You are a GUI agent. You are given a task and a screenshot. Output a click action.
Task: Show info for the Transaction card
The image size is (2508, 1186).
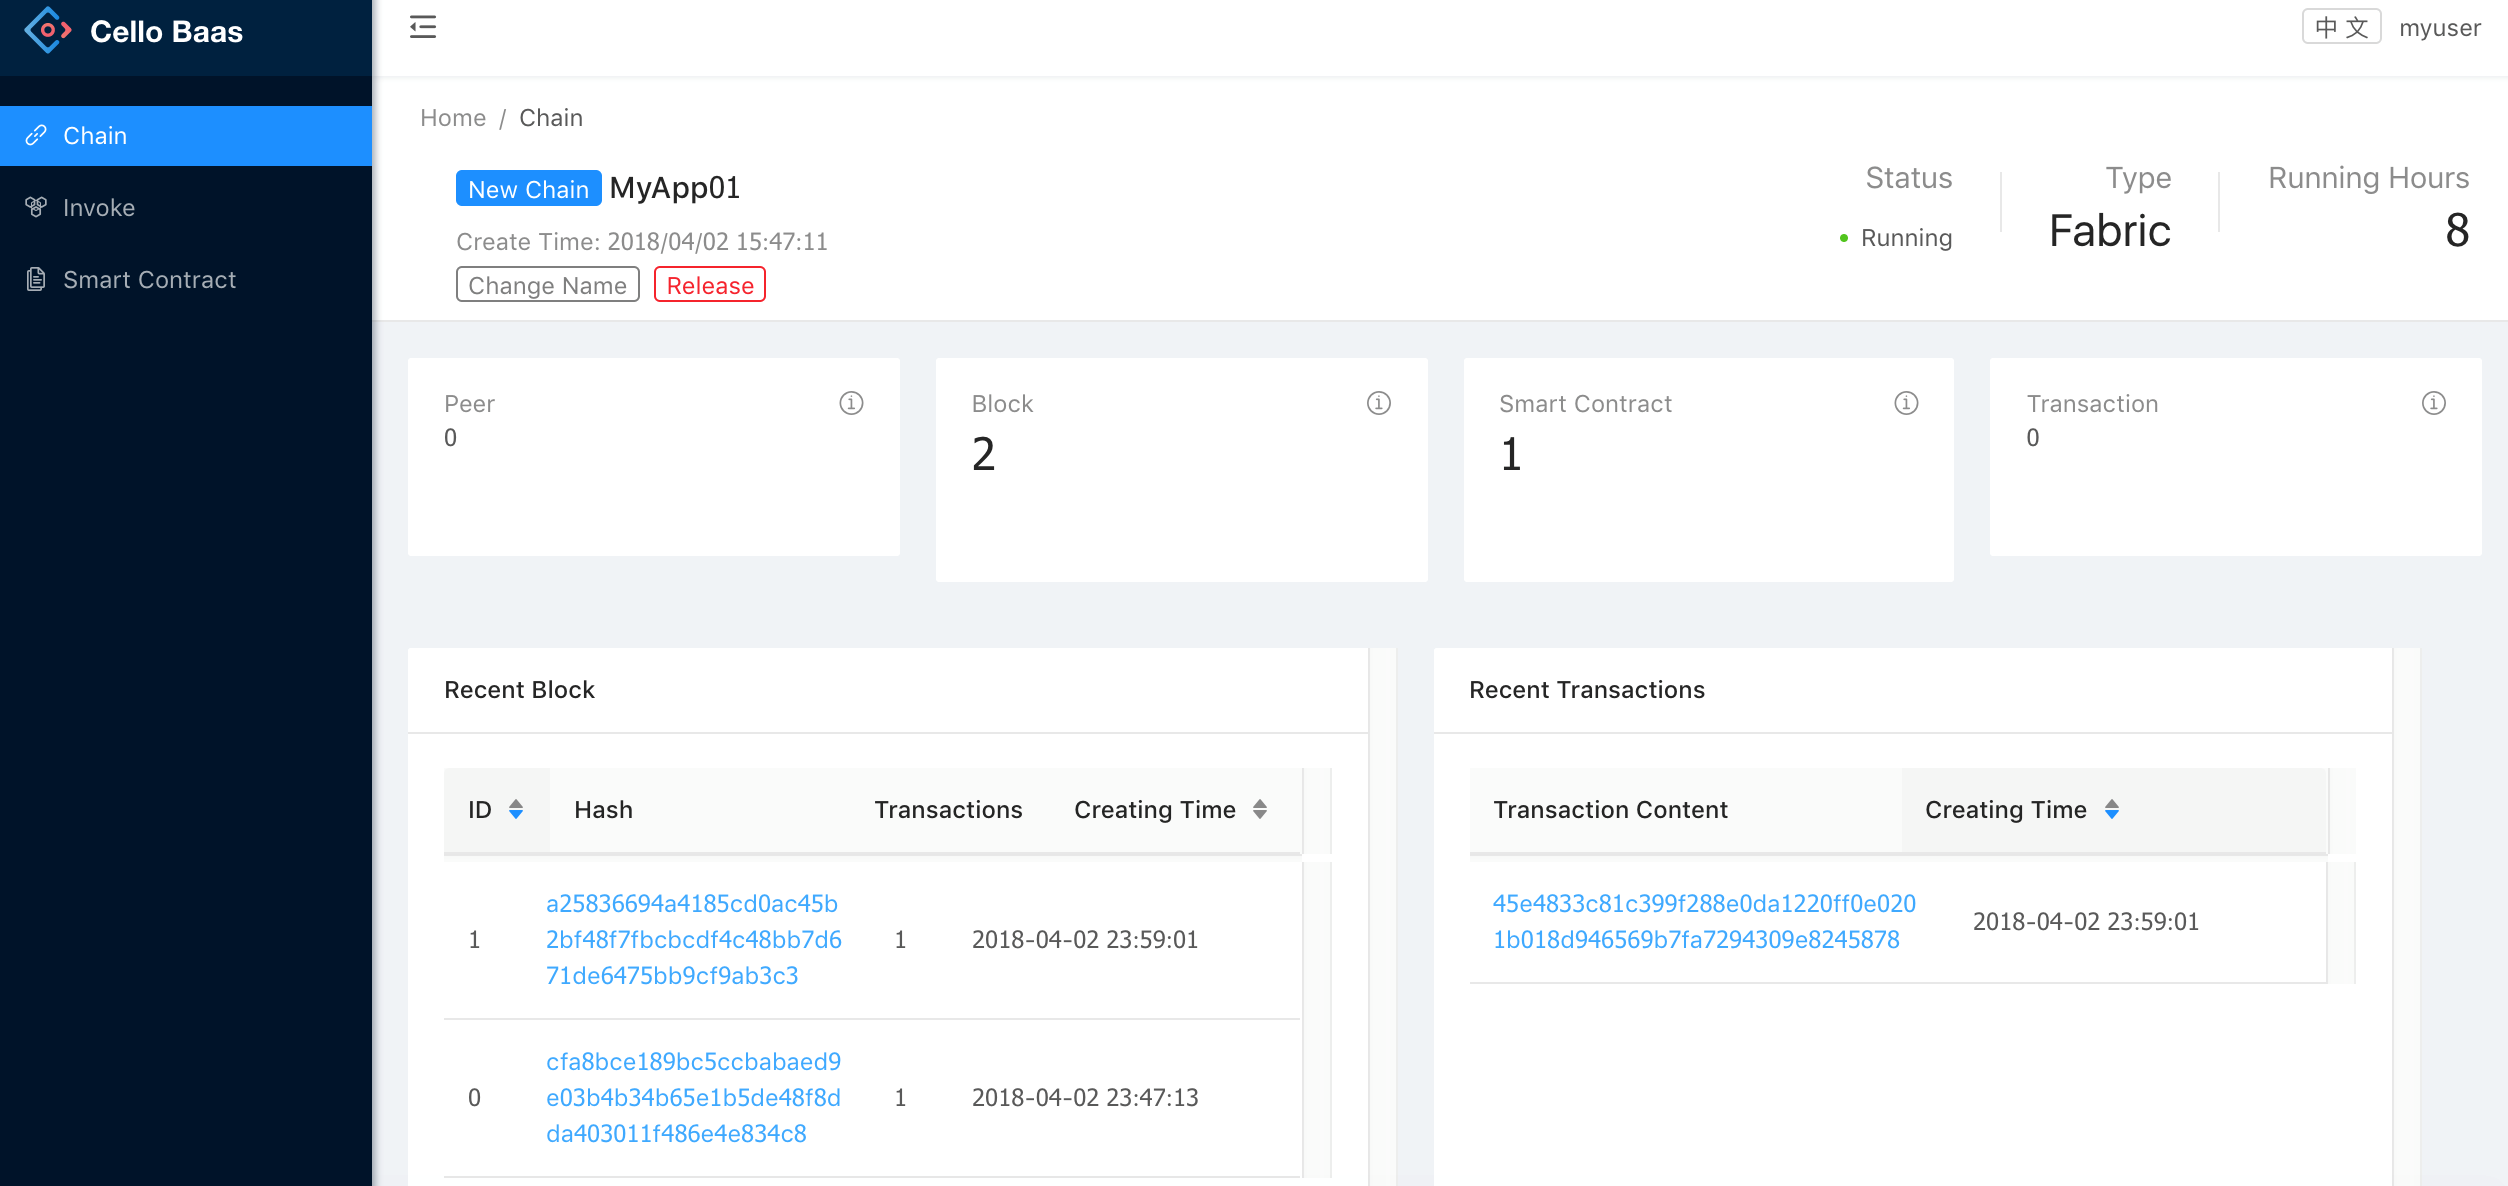[2434, 403]
